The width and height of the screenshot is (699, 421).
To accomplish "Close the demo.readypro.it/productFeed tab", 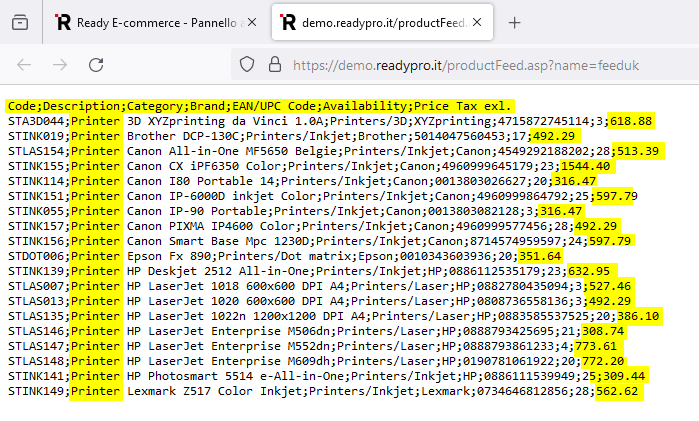I will [477, 22].
